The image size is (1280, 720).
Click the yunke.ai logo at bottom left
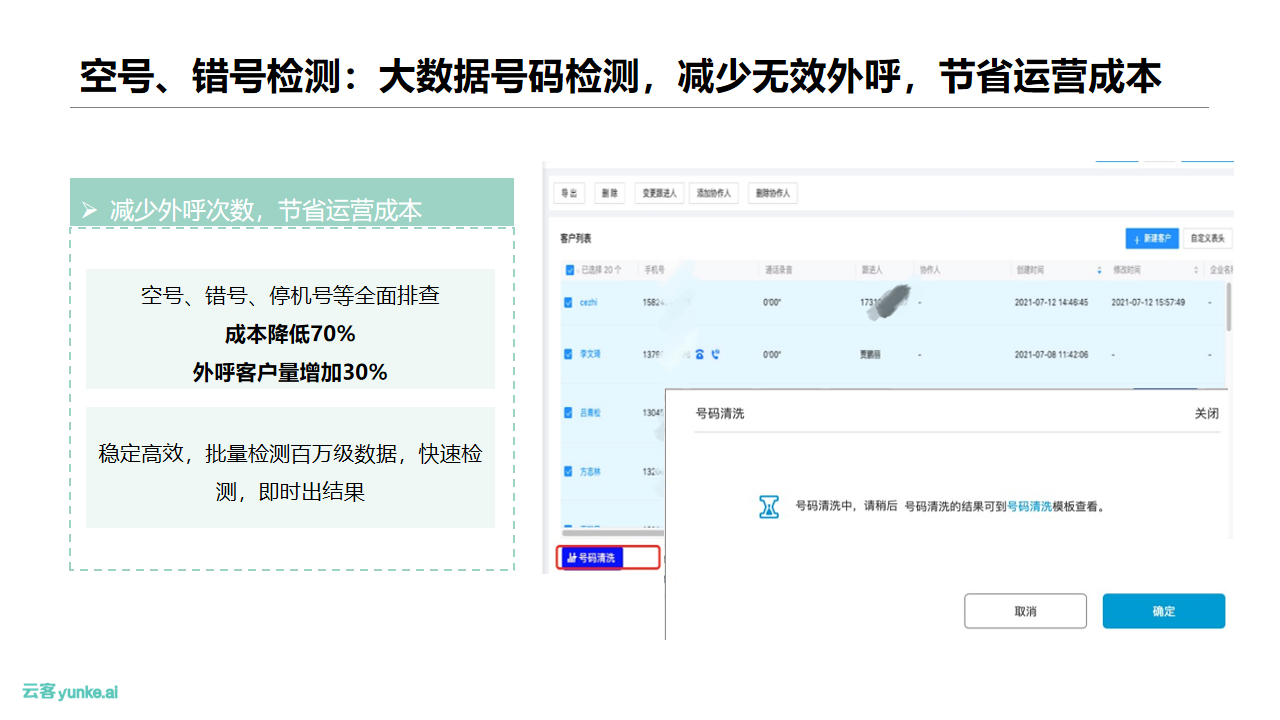click(70, 691)
